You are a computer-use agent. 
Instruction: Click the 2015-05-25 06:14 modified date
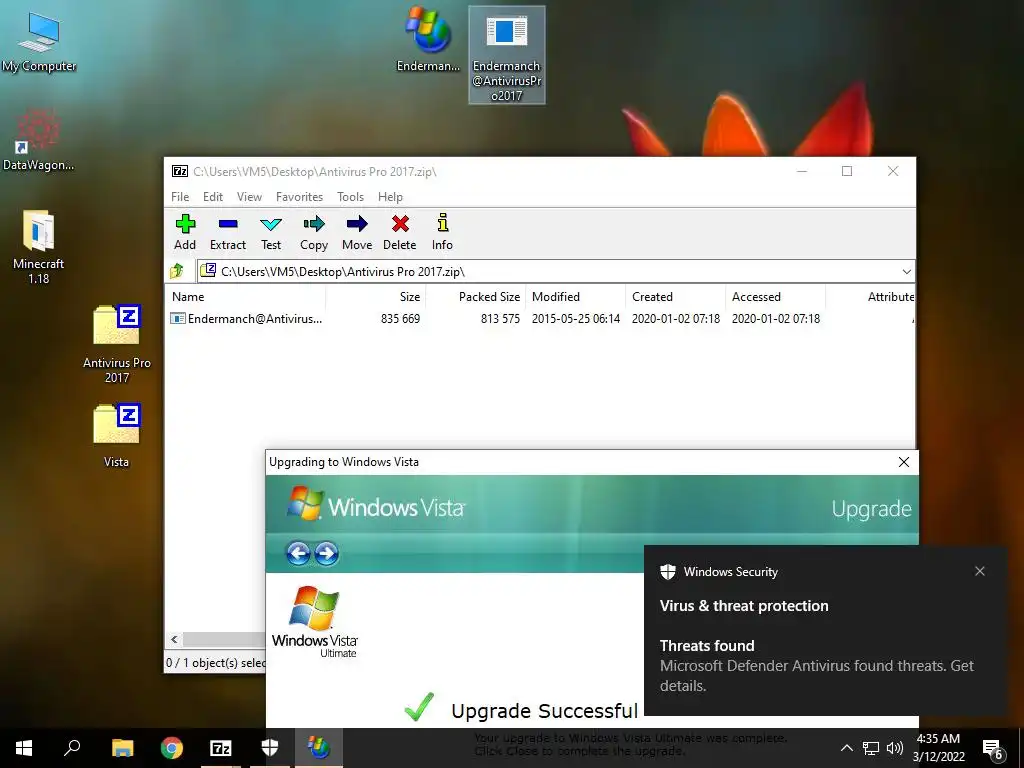pos(575,319)
